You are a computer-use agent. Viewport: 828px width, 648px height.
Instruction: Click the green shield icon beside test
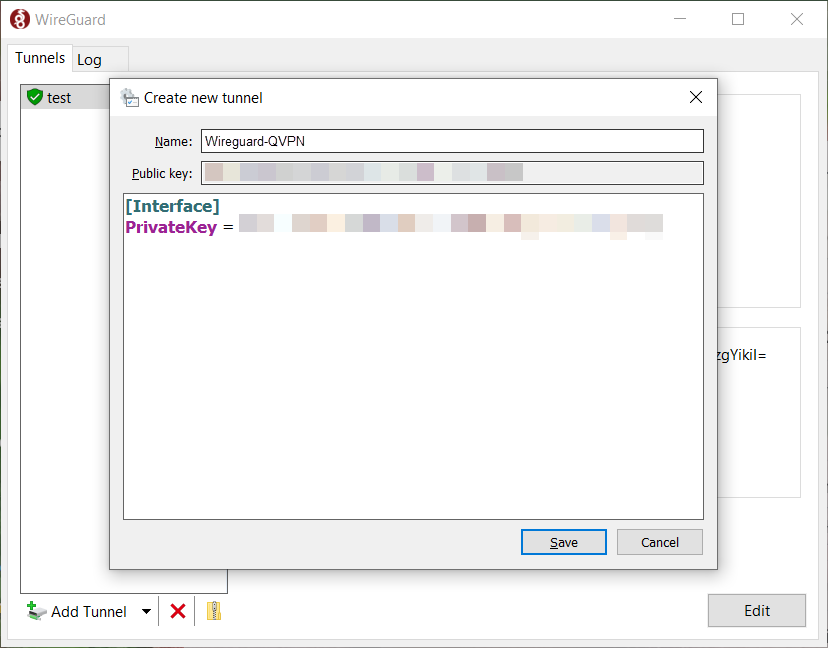(35, 97)
